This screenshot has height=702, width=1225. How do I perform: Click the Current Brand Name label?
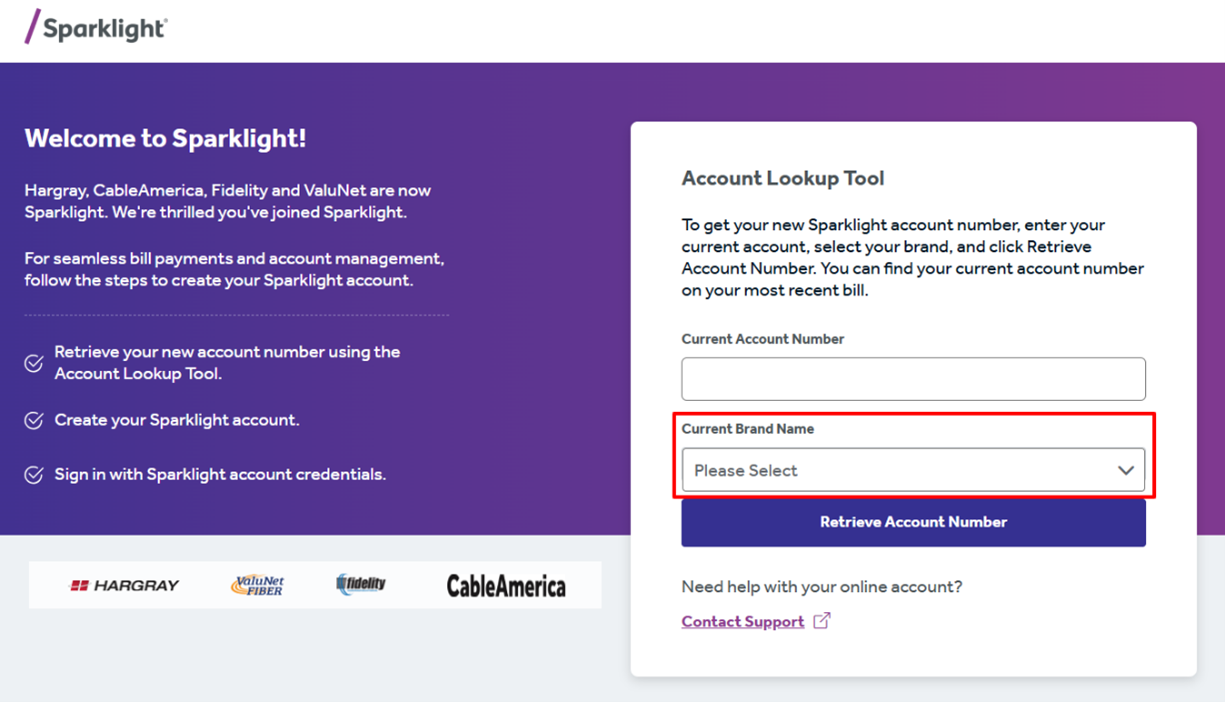[747, 429]
